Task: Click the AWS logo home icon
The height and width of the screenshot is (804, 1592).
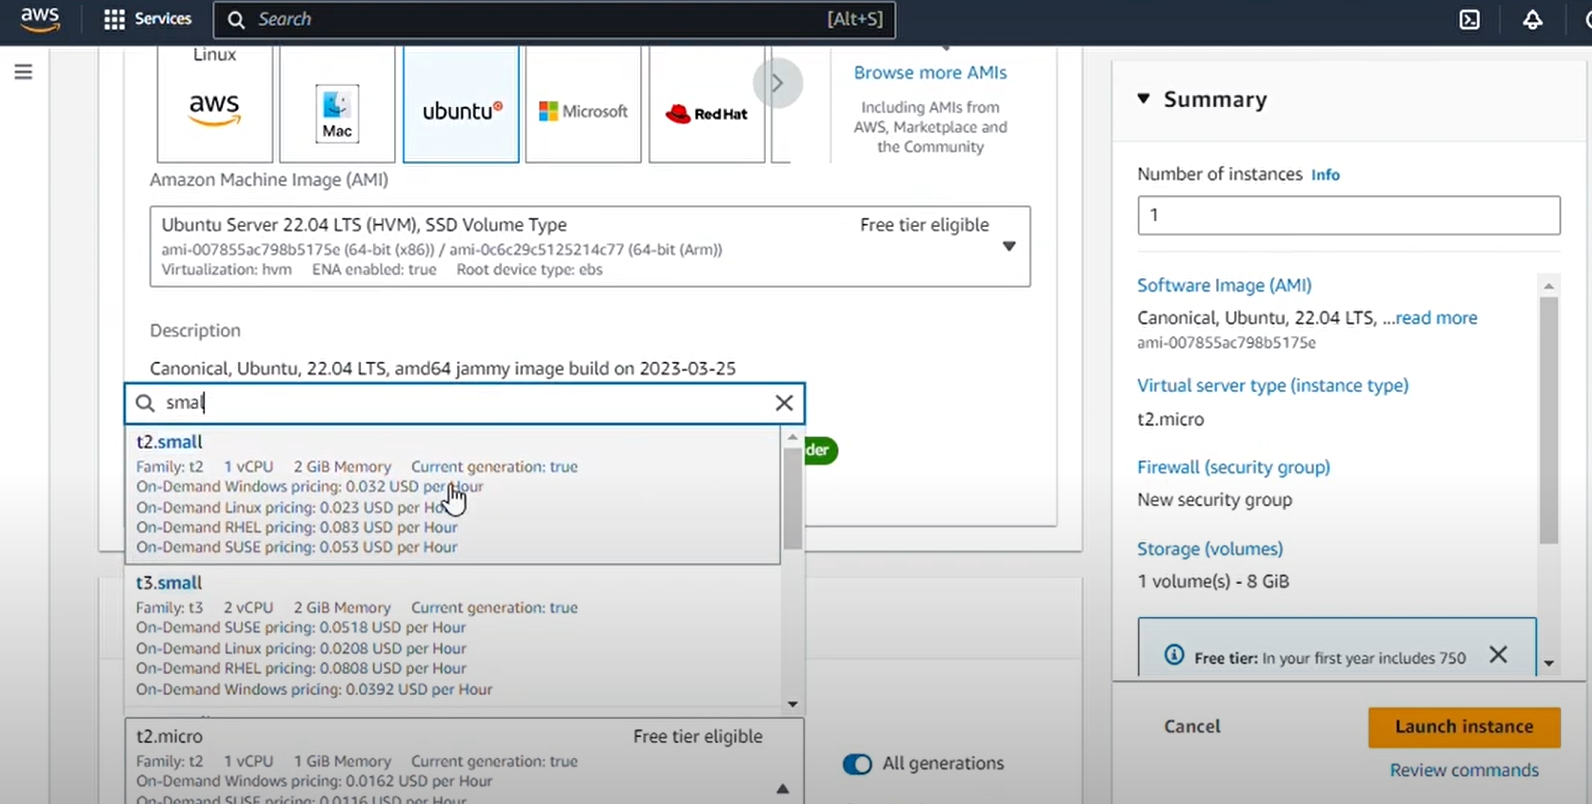Action: pyautogui.click(x=40, y=19)
